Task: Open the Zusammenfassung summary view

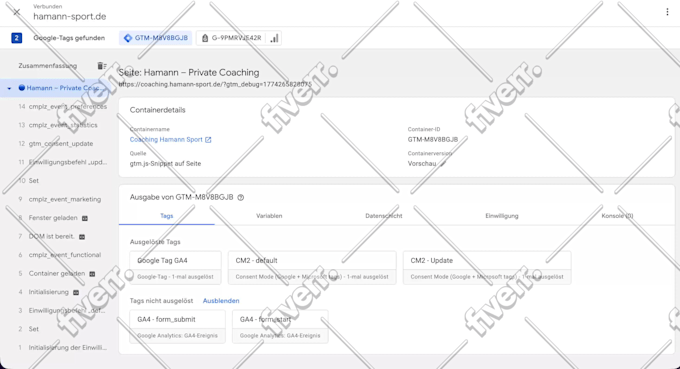Action: (48, 66)
